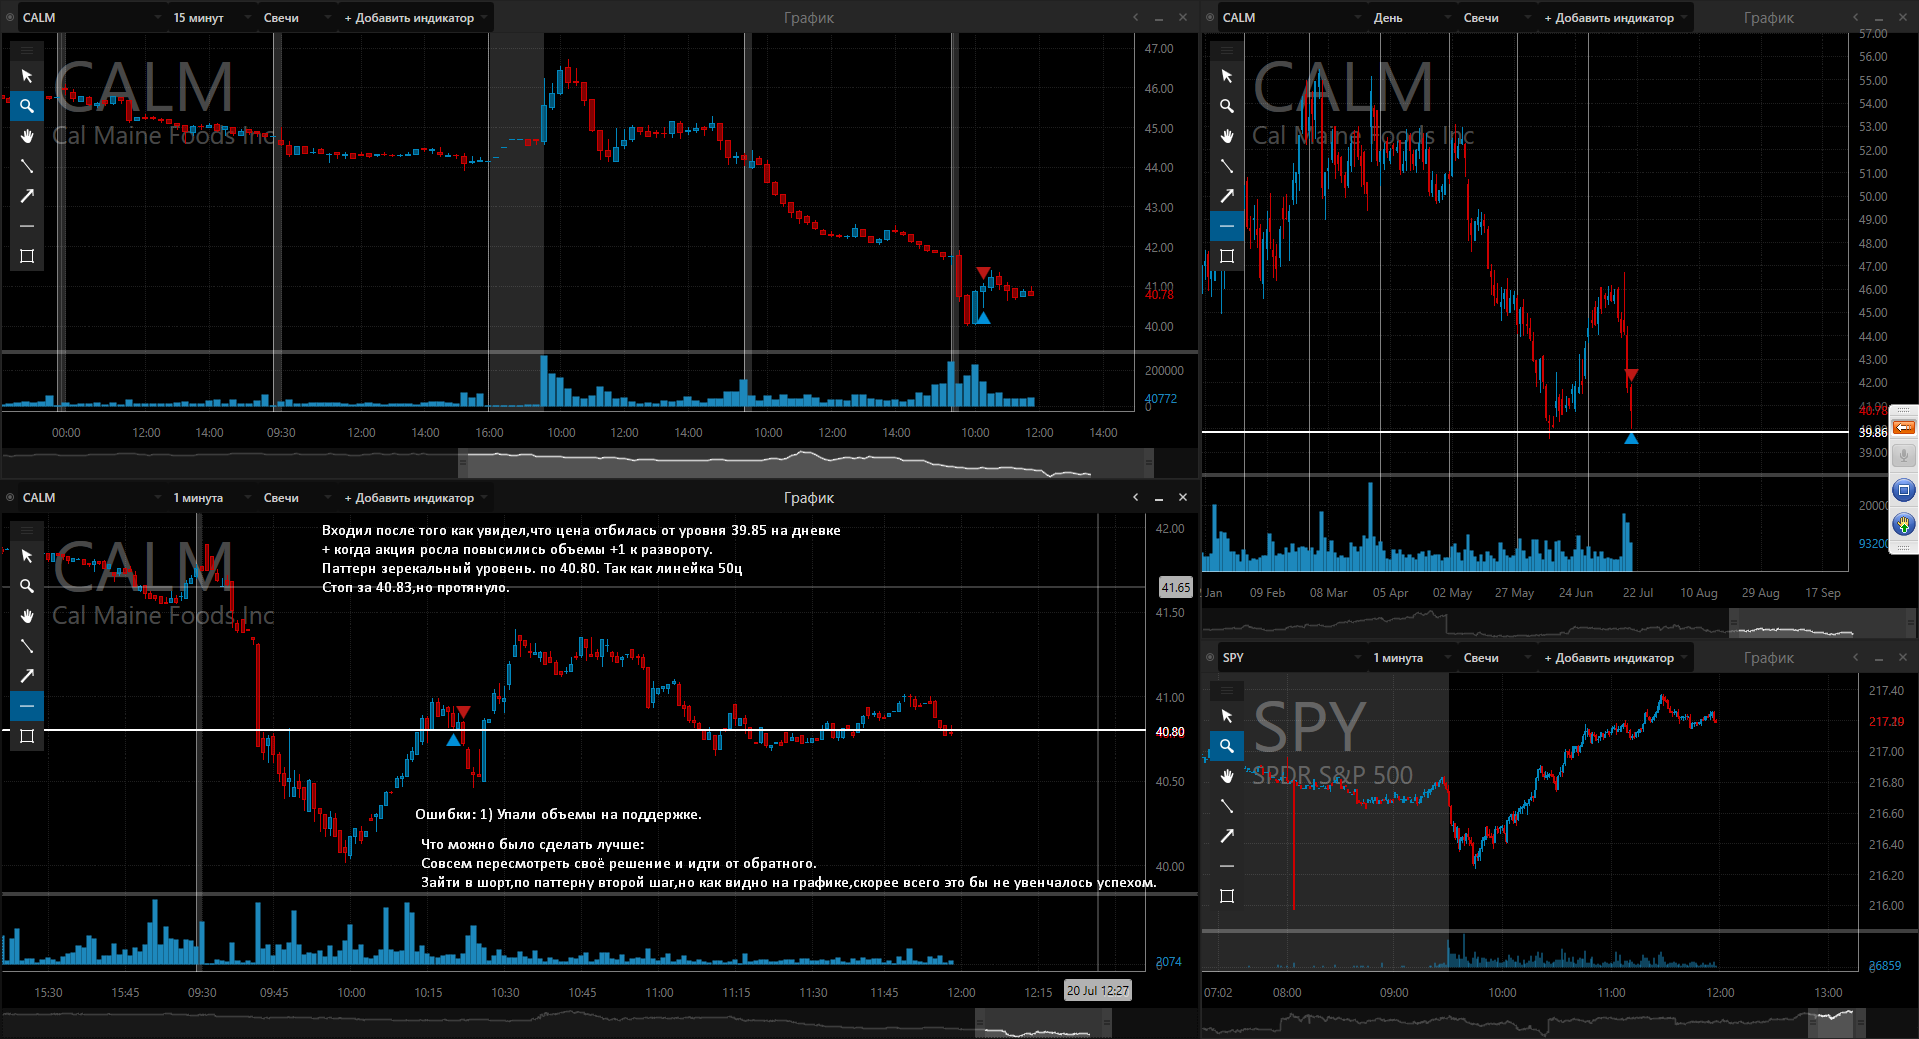Click highlighted zoom magnifier in SPY chart
This screenshot has width=1919, height=1039.
point(1227,746)
